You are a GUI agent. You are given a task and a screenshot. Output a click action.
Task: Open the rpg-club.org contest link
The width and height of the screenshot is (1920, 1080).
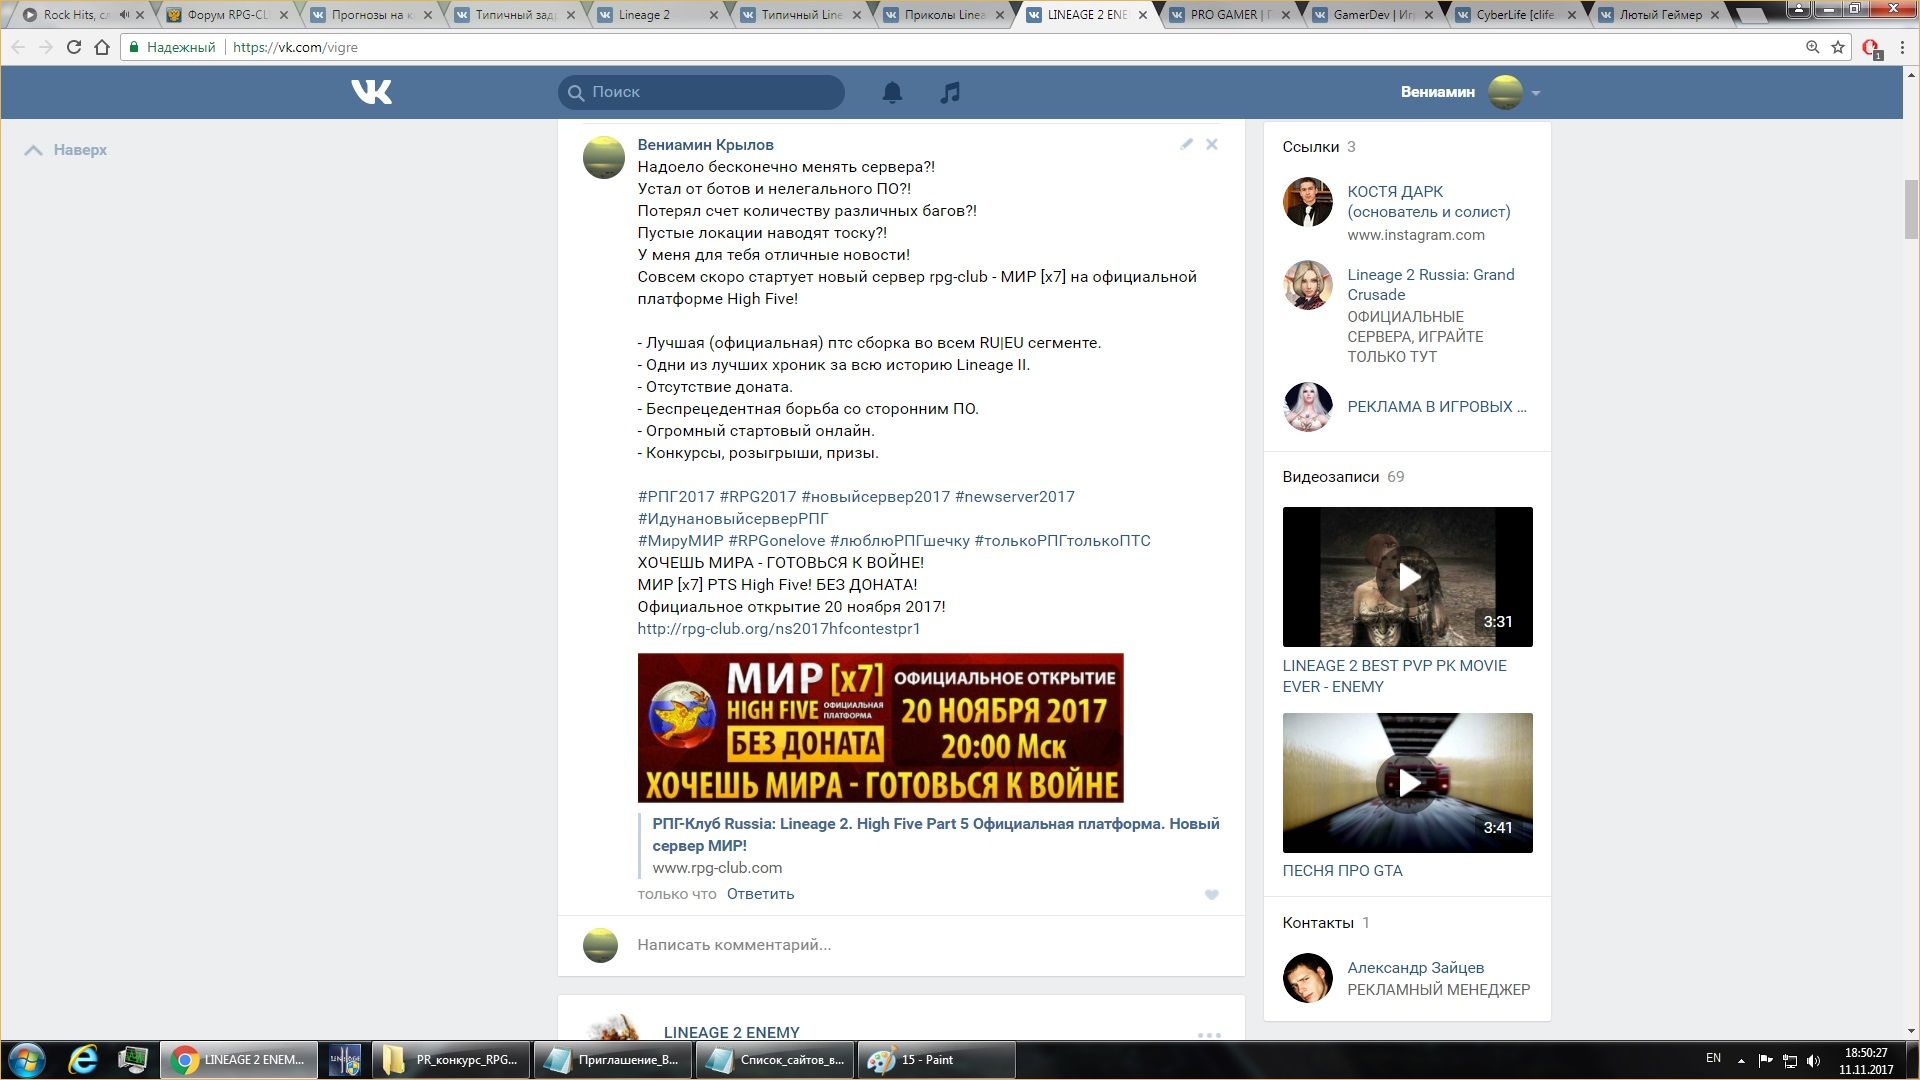pos(779,629)
